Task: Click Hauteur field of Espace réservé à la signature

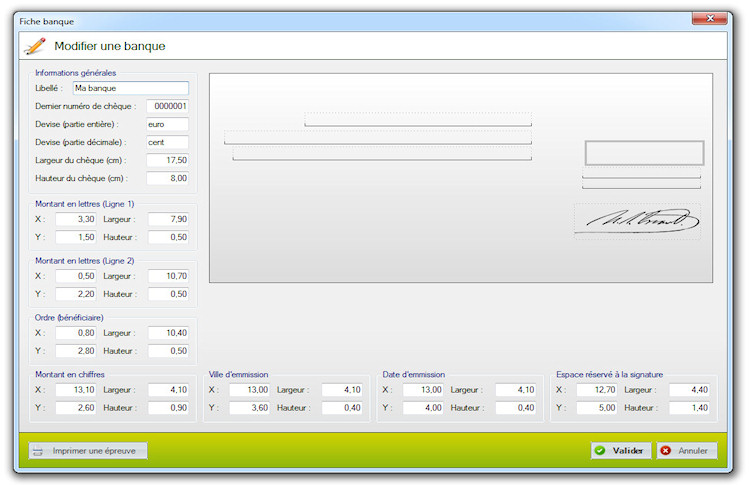Action: pos(689,408)
